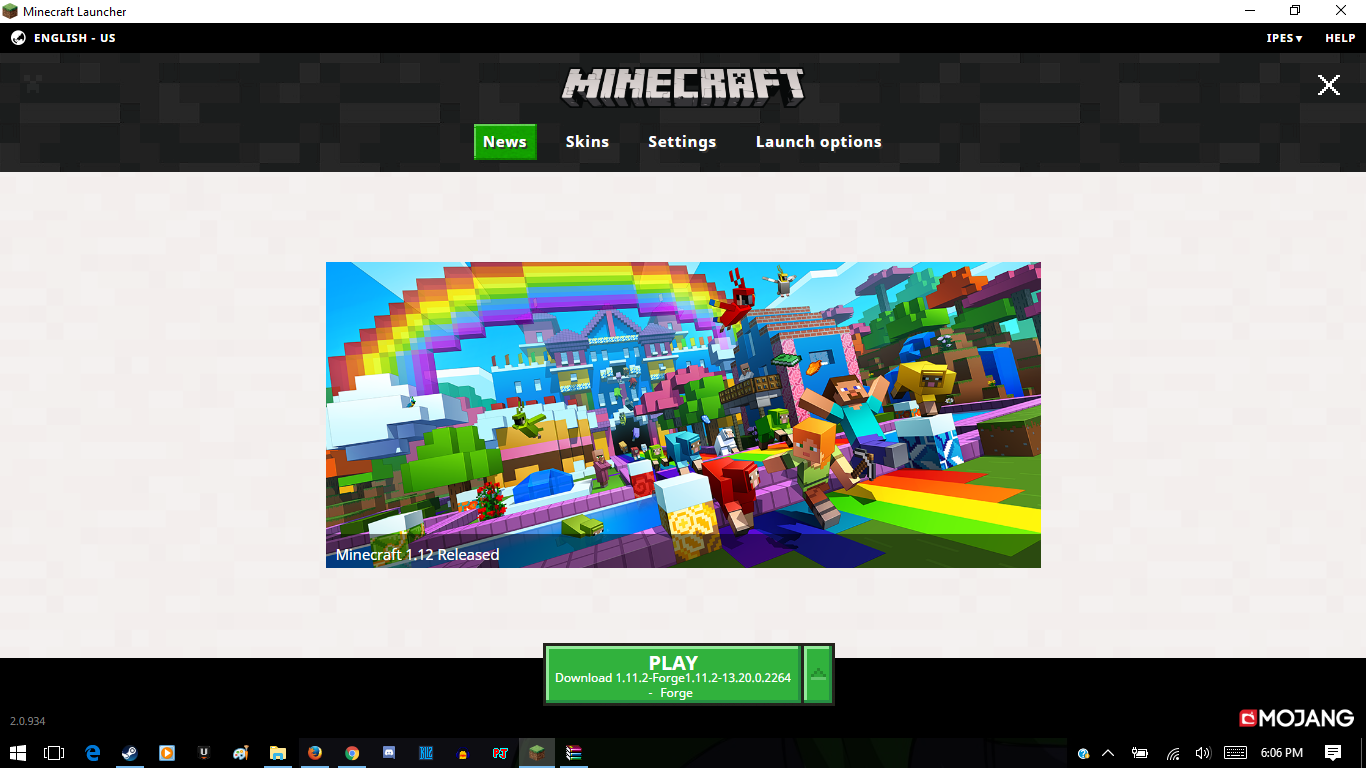Switch to Google Chrome in taskbar

pyautogui.click(x=352, y=753)
